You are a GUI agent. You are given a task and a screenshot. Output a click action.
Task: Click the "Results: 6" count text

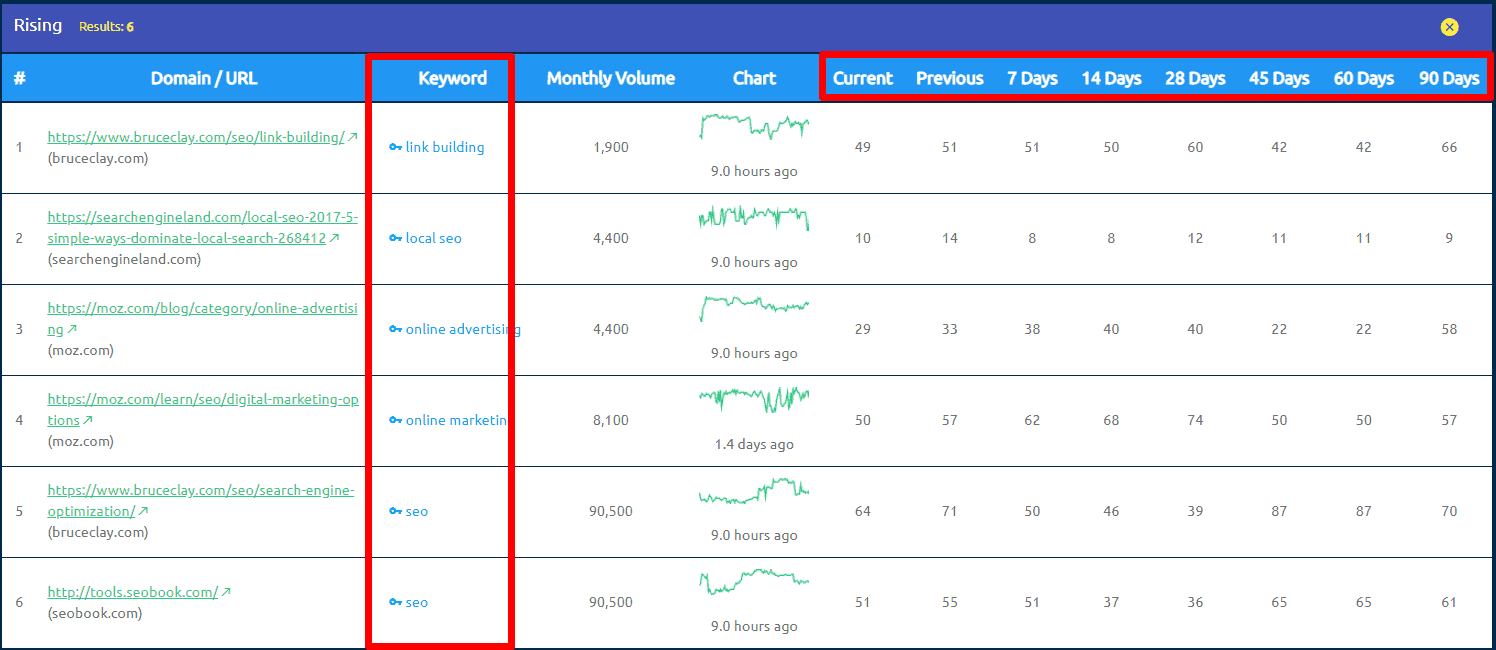click(106, 27)
